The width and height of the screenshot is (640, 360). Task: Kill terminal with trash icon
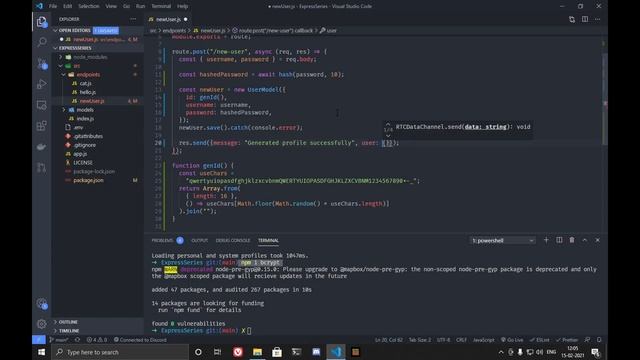pyautogui.click(x=572, y=240)
